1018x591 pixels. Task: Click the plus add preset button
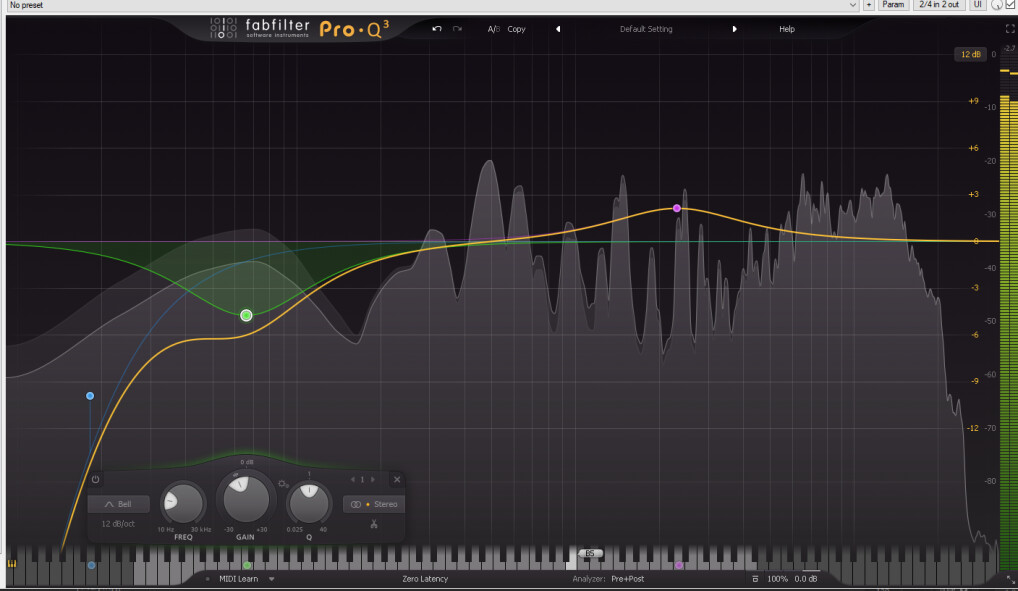coord(868,5)
